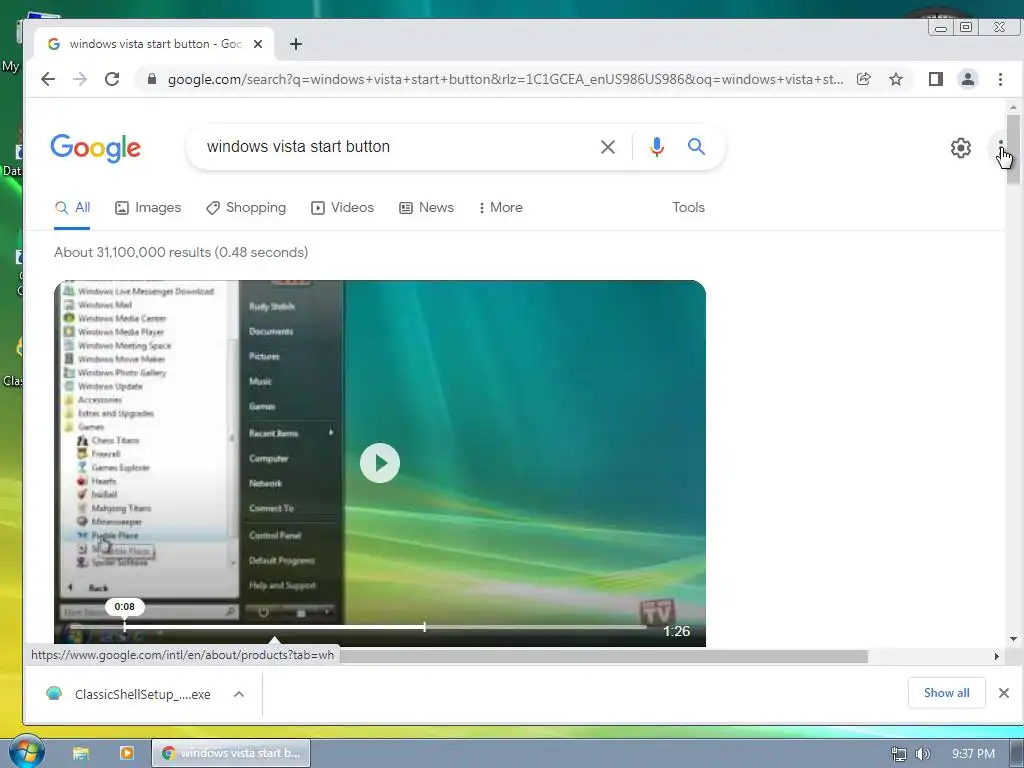This screenshot has width=1024, height=768.
Task: Click the 0:08 marker on video timeline
Action: pyautogui.click(x=125, y=627)
